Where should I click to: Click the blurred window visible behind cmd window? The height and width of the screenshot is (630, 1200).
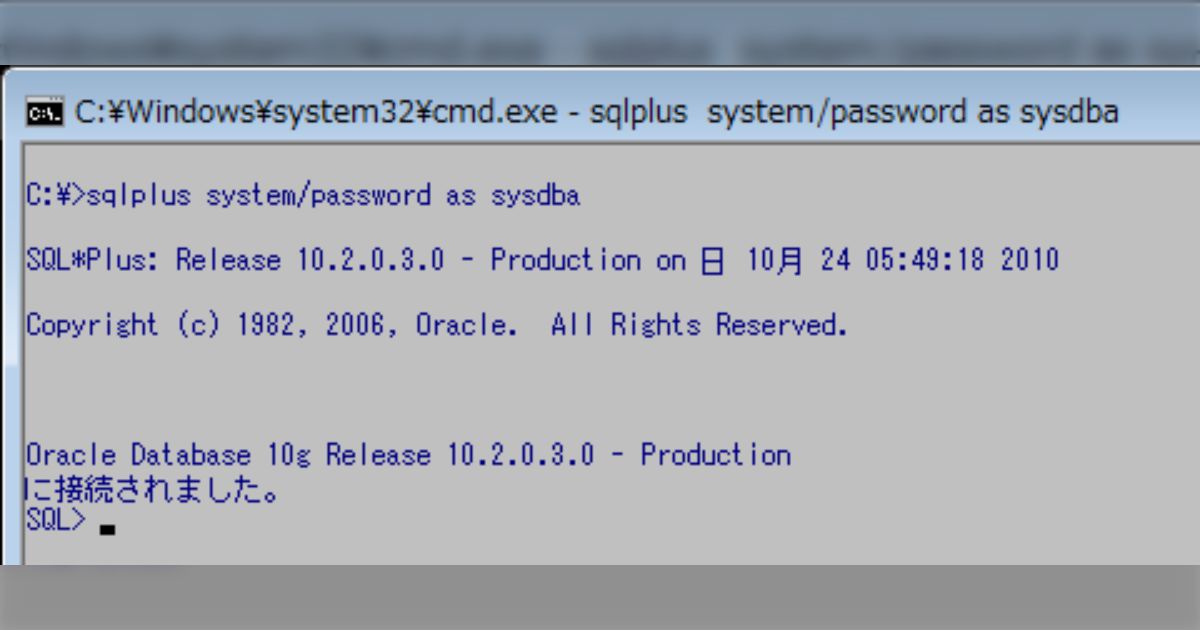[600, 40]
